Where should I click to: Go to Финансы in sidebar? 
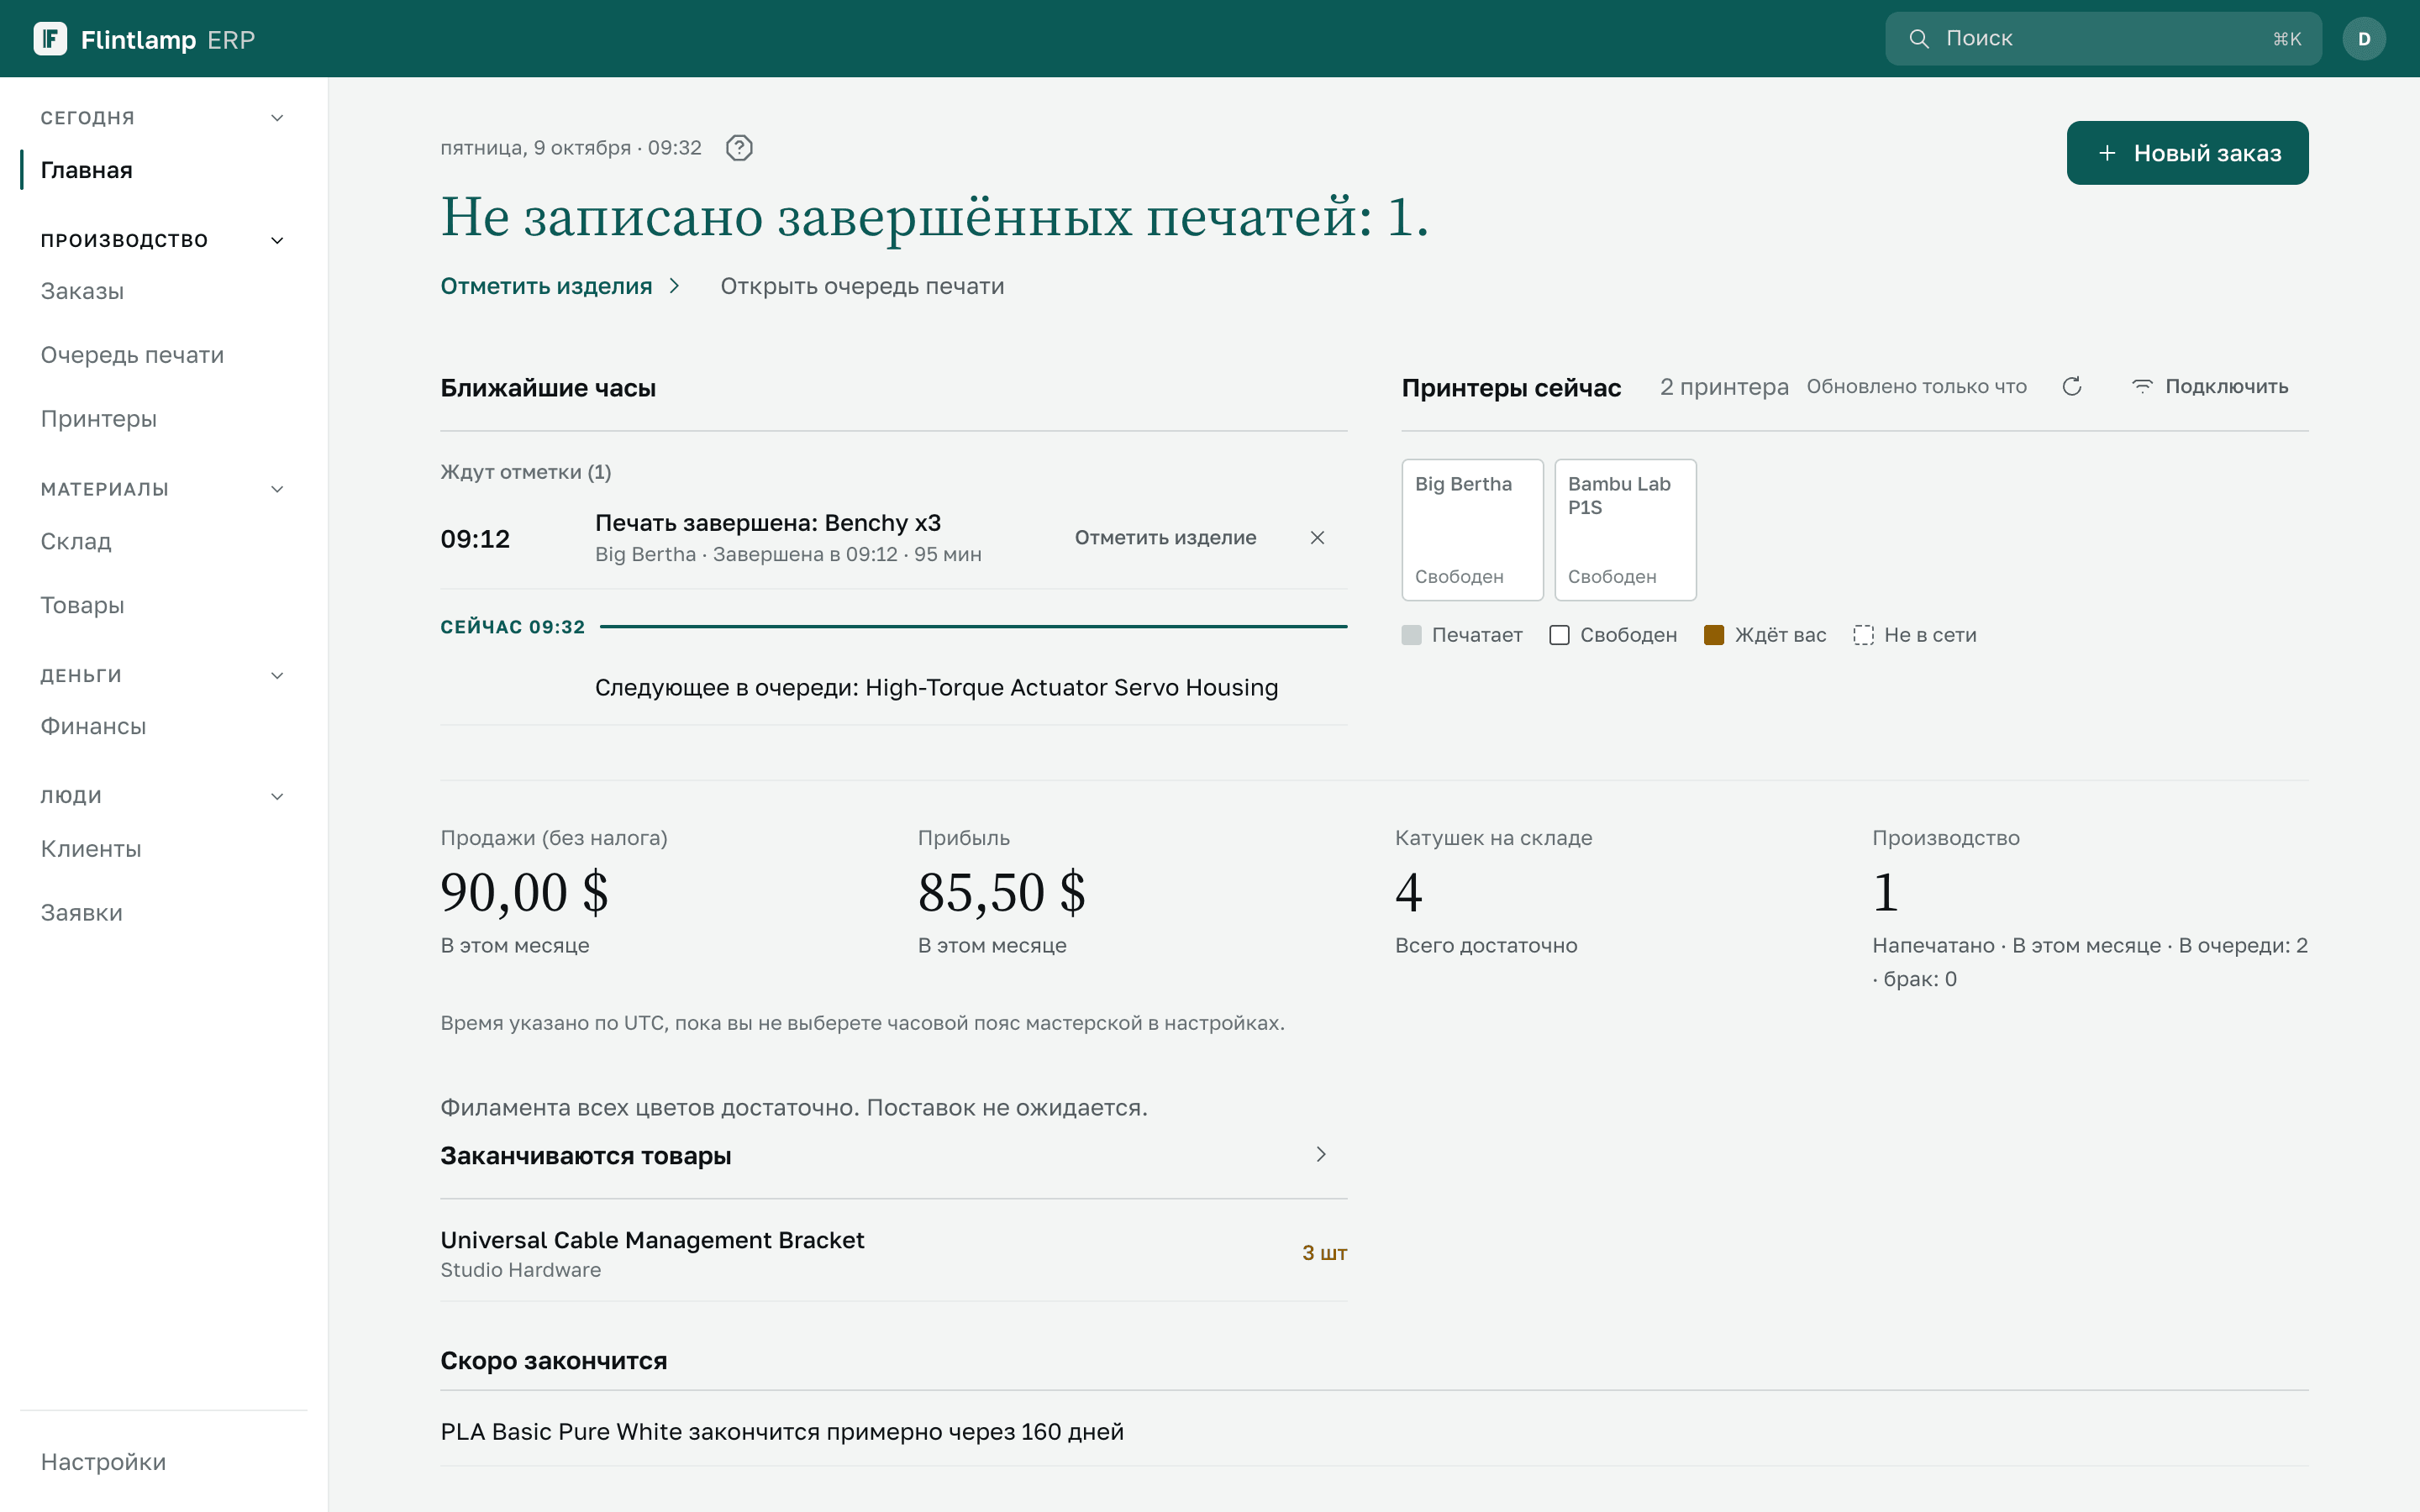tap(93, 726)
